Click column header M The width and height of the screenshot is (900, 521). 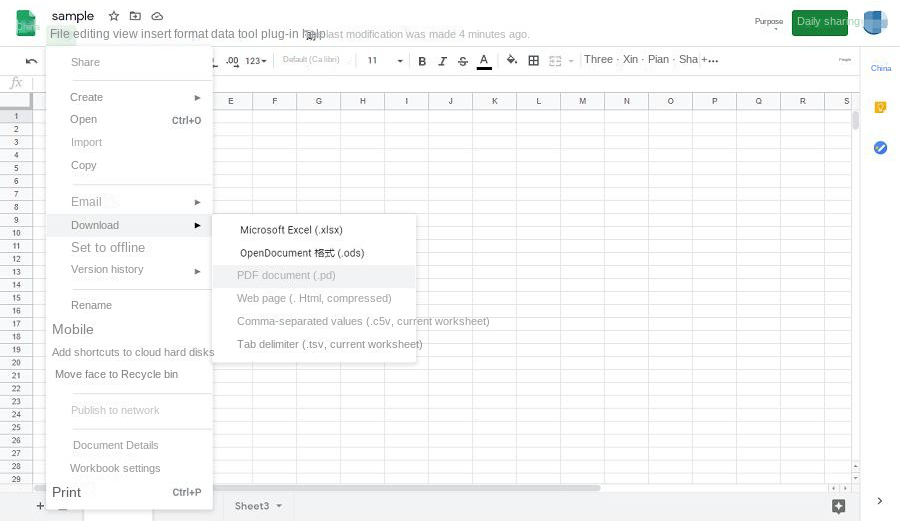582,101
